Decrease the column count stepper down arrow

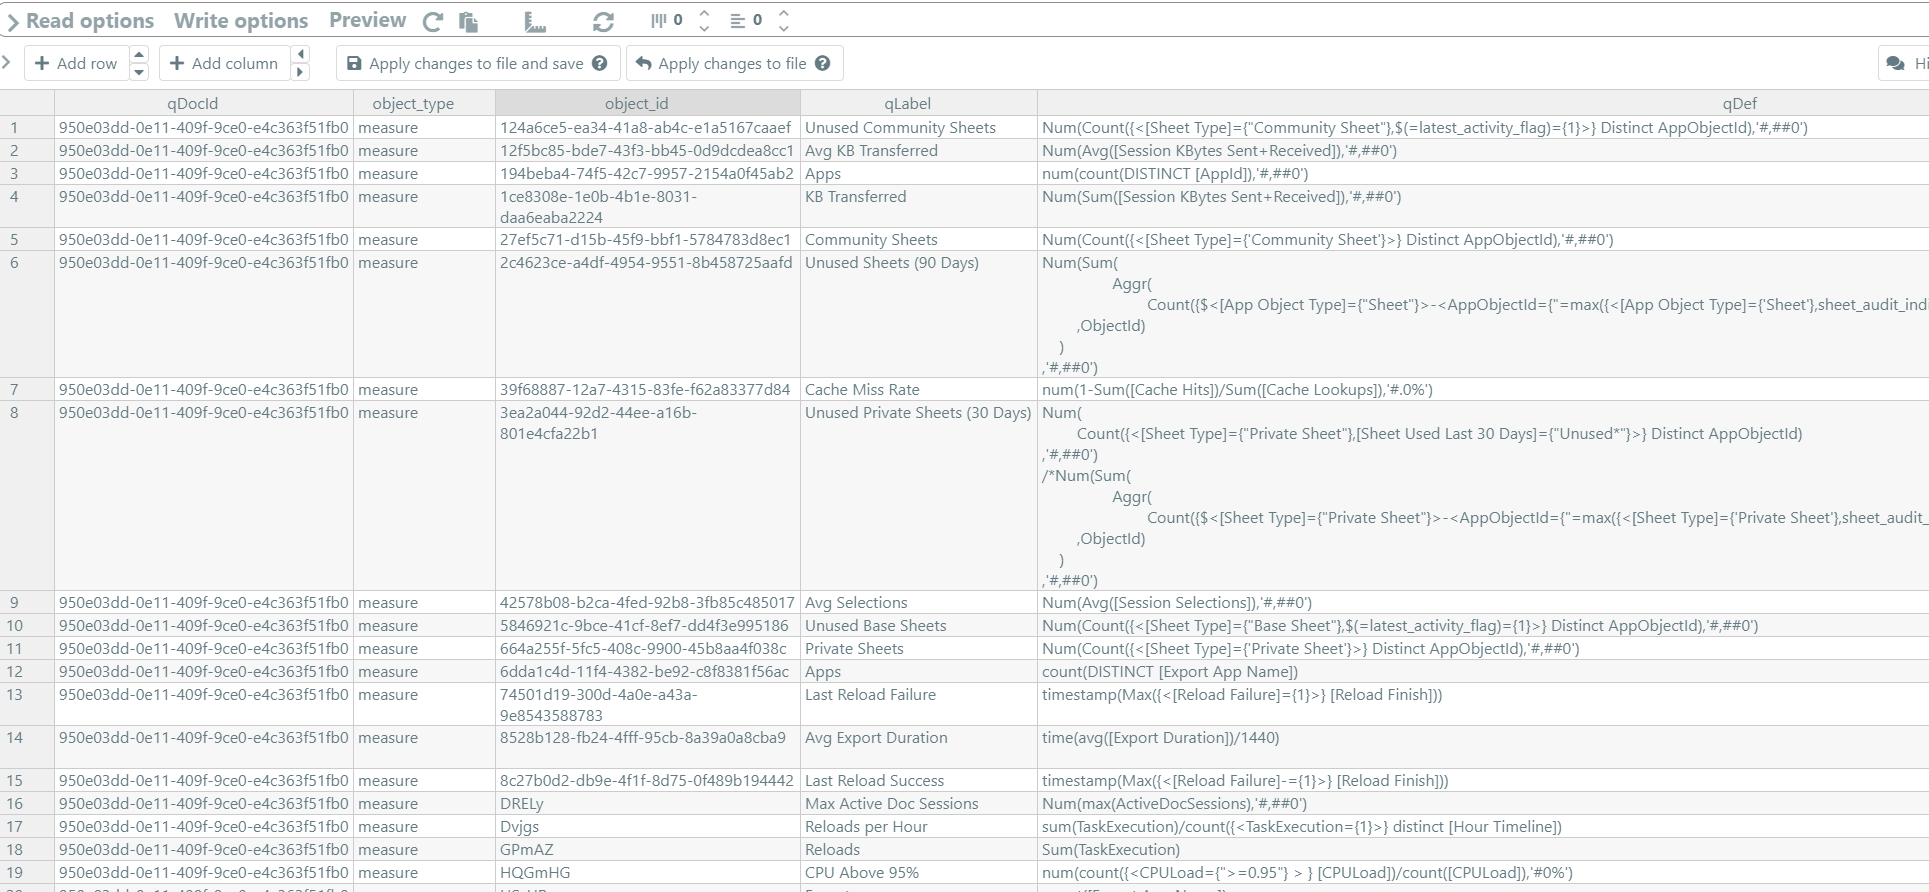click(704, 27)
